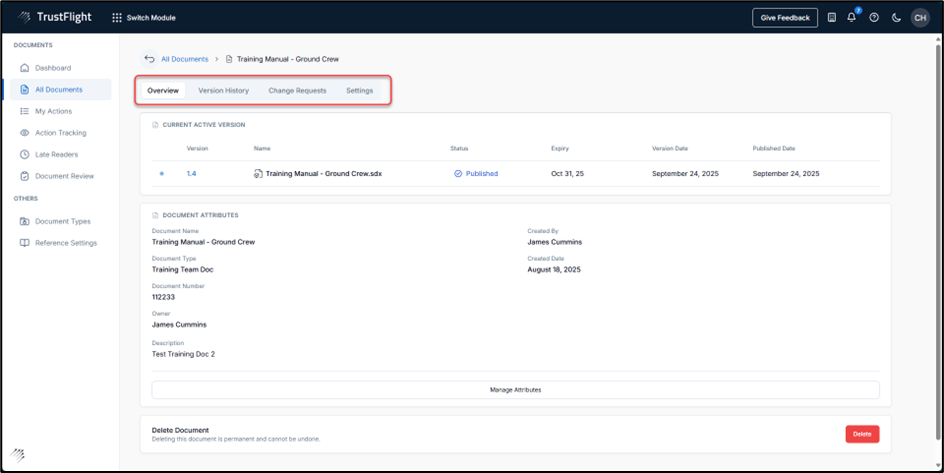Open the release notes icon beside the bell
Image resolution: width=944 pixels, height=473 pixels.
832,17
